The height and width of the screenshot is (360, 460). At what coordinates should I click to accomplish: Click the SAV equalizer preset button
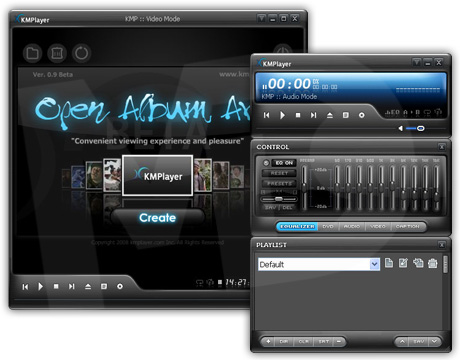tap(270, 208)
